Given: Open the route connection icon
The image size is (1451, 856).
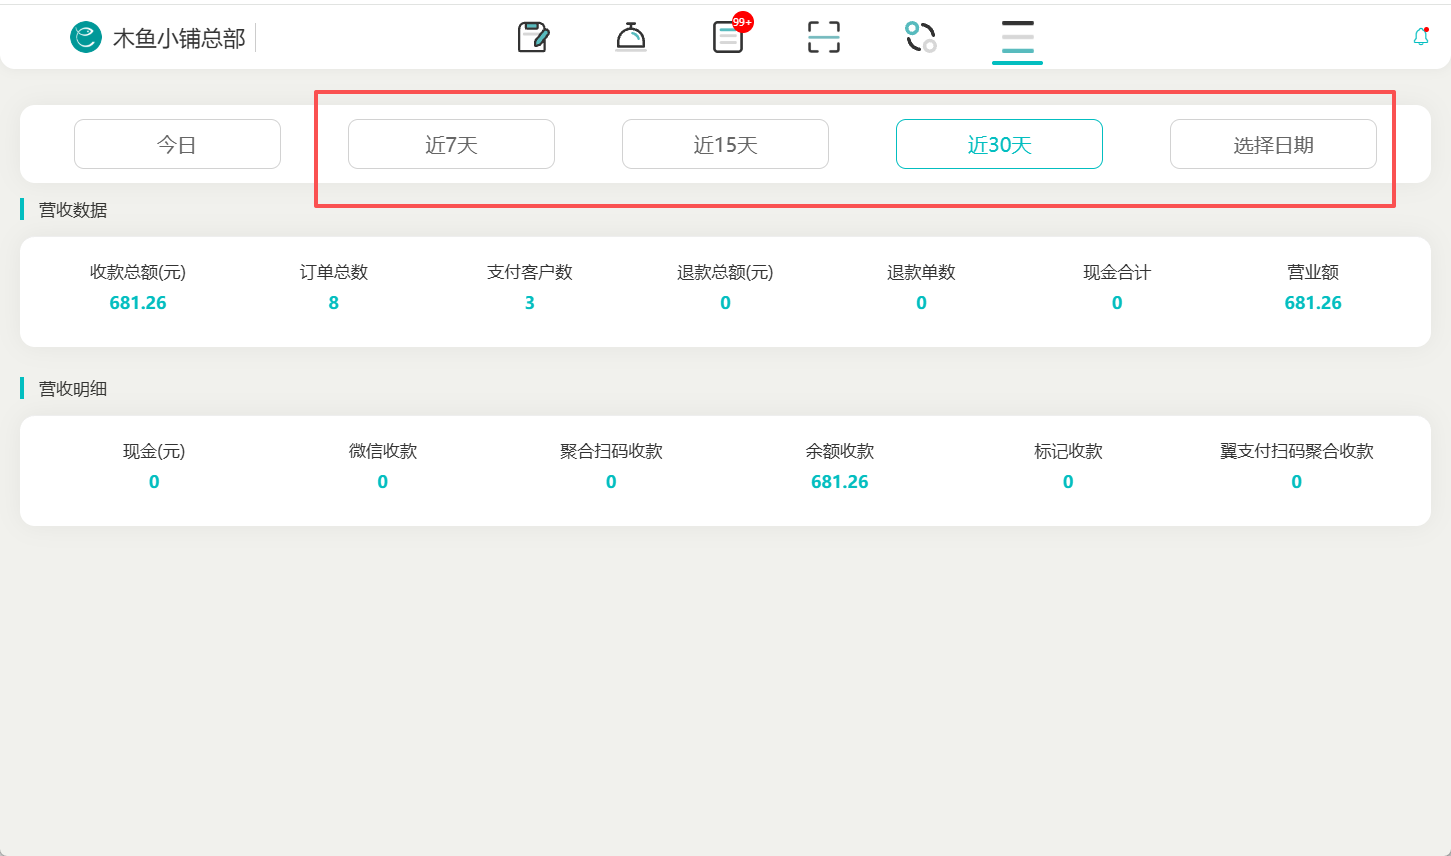Looking at the screenshot, I should 920,38.
